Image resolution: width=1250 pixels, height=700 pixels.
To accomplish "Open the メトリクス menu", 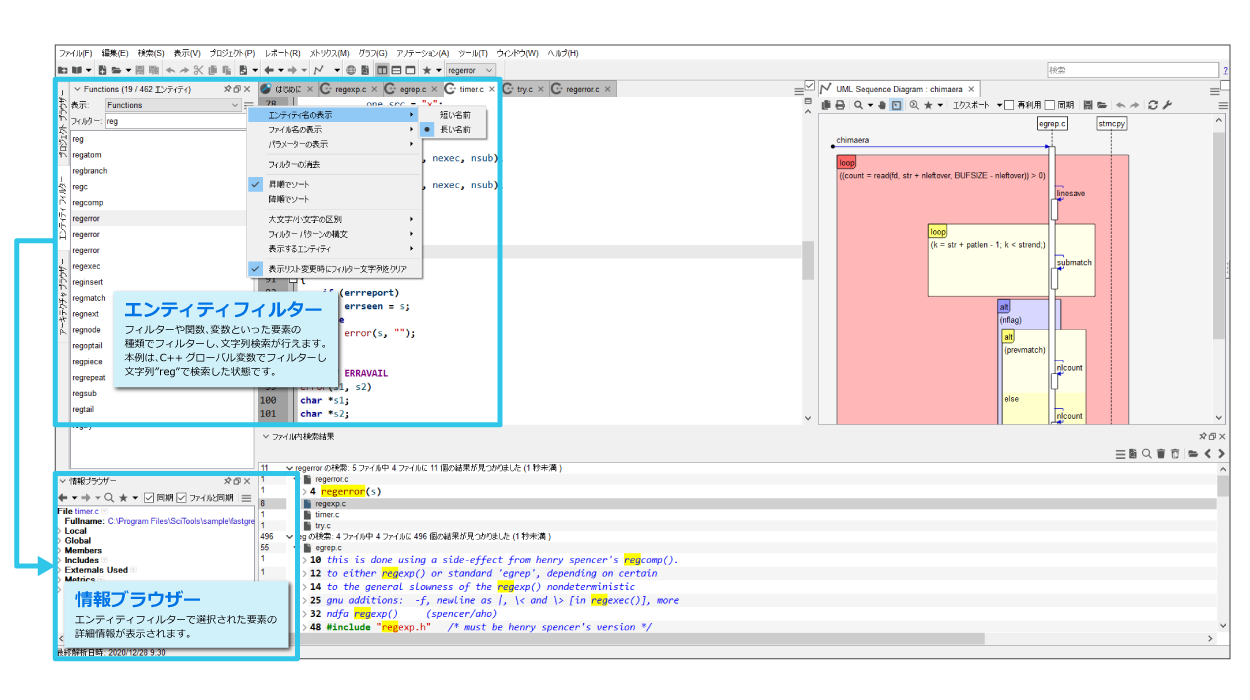I will tap(329, 53).
